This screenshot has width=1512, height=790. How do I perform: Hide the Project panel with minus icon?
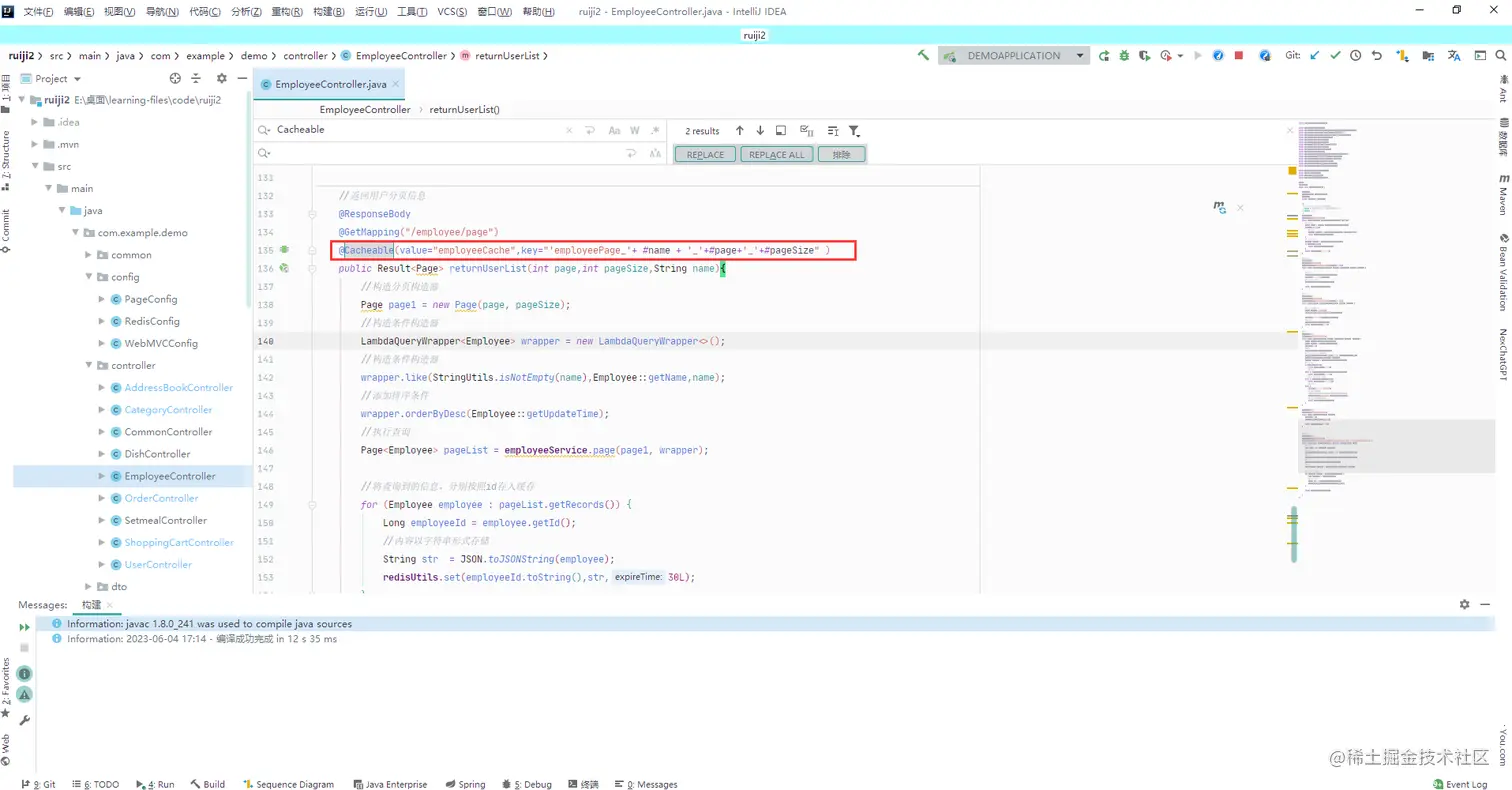coord(242,78)
